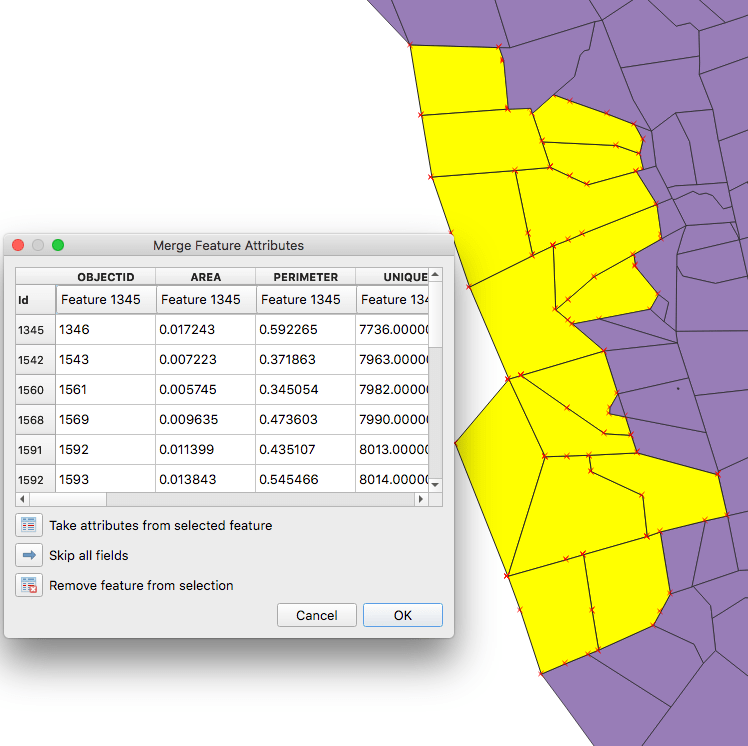Close the Merge Feature Attributes dialog
The height and width of the screenshot is (746, 748).
click(x=18, y=245)
